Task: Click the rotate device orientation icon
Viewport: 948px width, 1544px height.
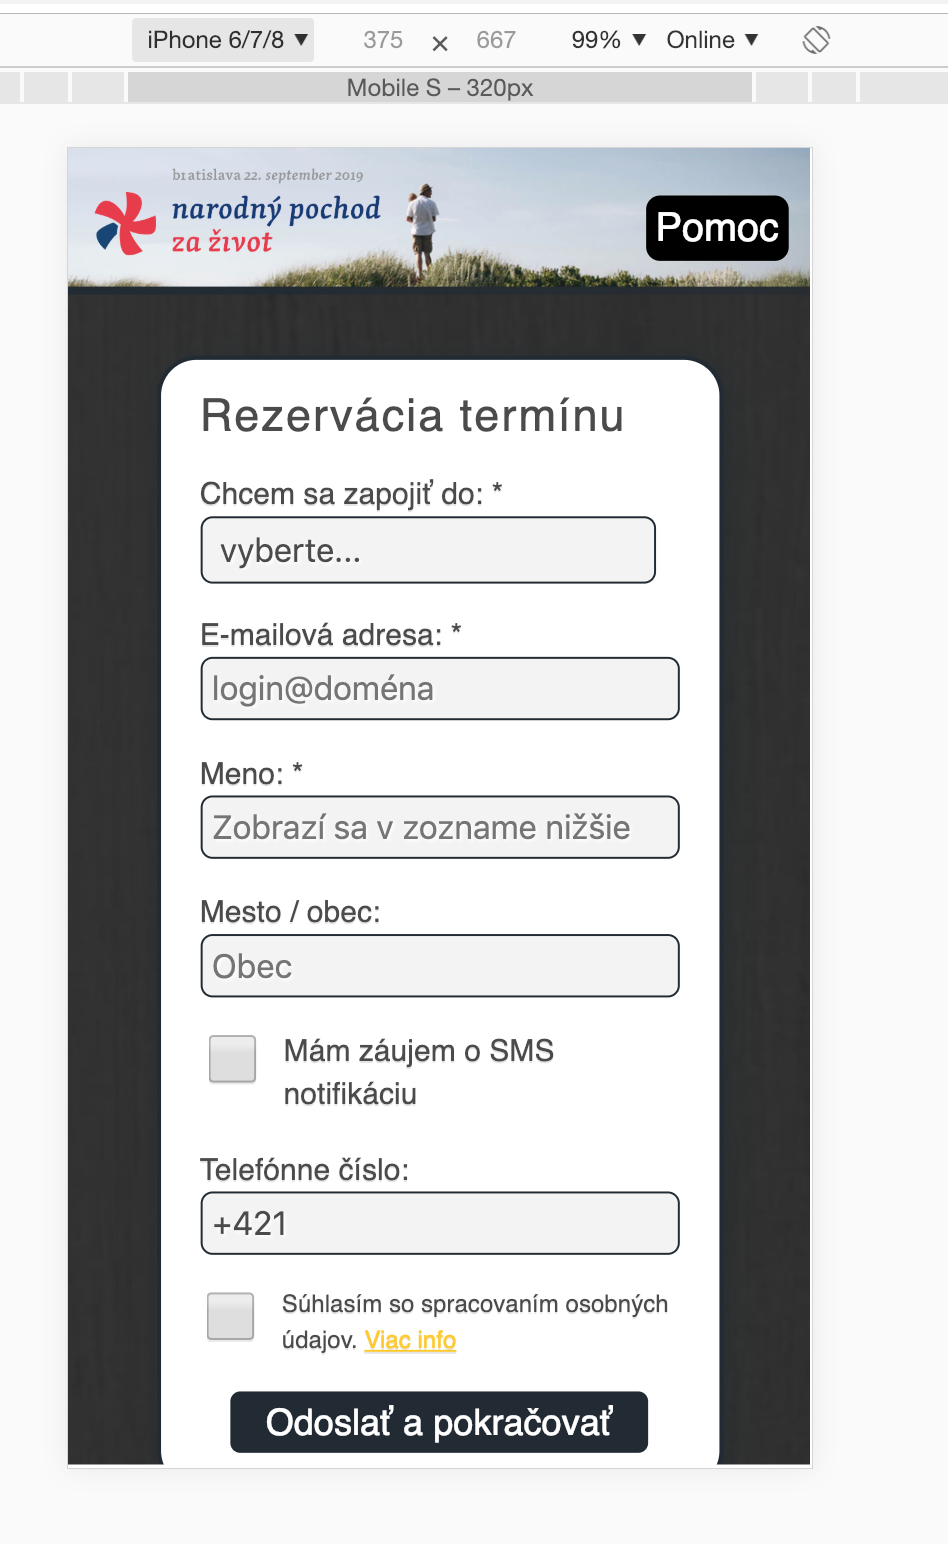Action: [x=816, y=40]
